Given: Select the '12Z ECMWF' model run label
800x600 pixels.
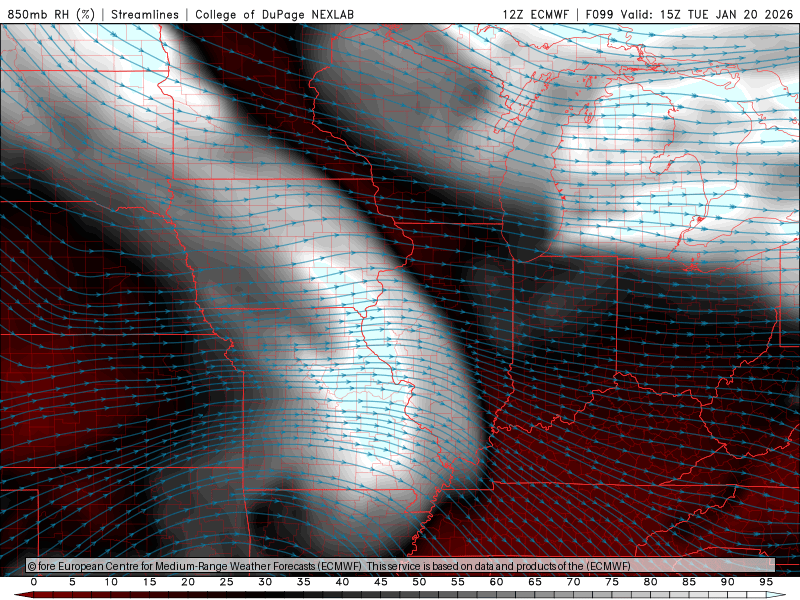Looking at the screenshot, I should [x=535, y=14].
